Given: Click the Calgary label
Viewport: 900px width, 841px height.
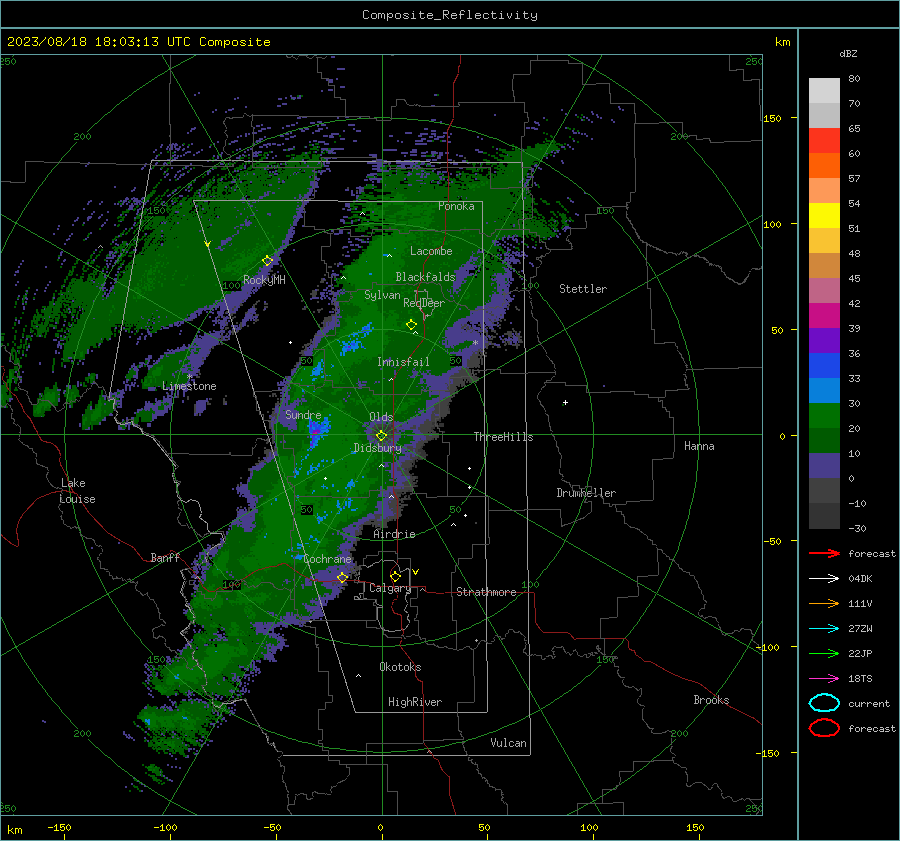Looking at the screenshot, I should click(390, 588).
